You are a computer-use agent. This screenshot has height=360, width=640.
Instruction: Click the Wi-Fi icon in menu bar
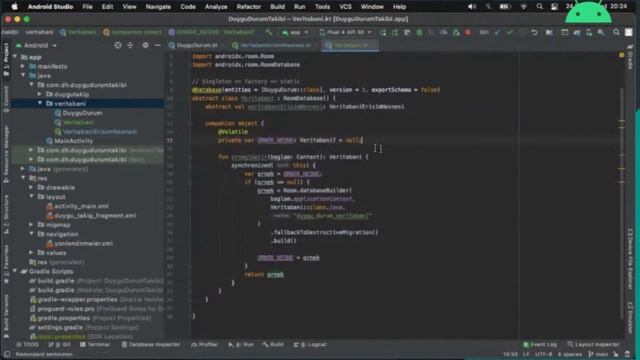pos(524,7)
